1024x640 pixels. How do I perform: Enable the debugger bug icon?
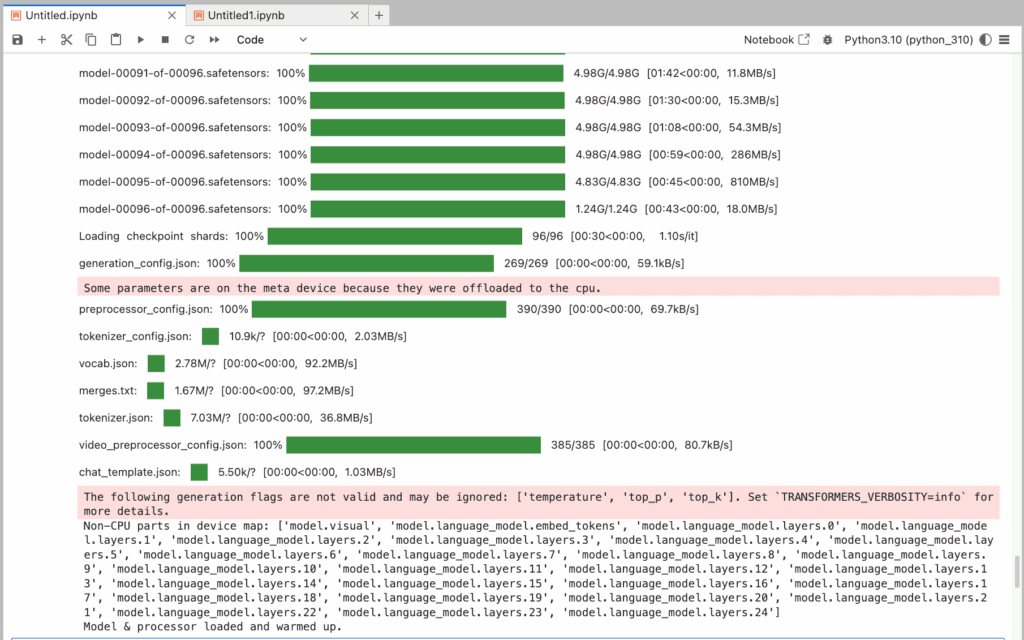point(827,40)
